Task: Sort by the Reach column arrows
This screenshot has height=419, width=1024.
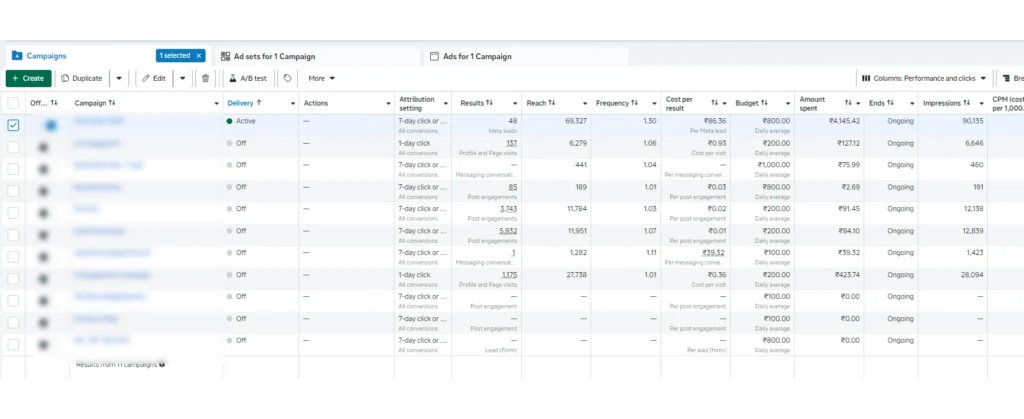Action: click(554, 103)
